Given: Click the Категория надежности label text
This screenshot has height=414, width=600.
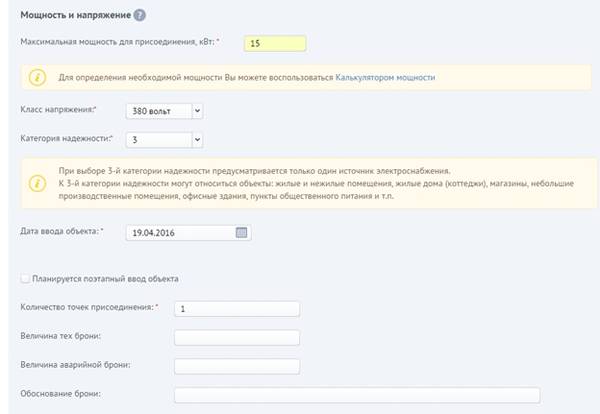Looking at the screenshot, I should pos(67,139).
